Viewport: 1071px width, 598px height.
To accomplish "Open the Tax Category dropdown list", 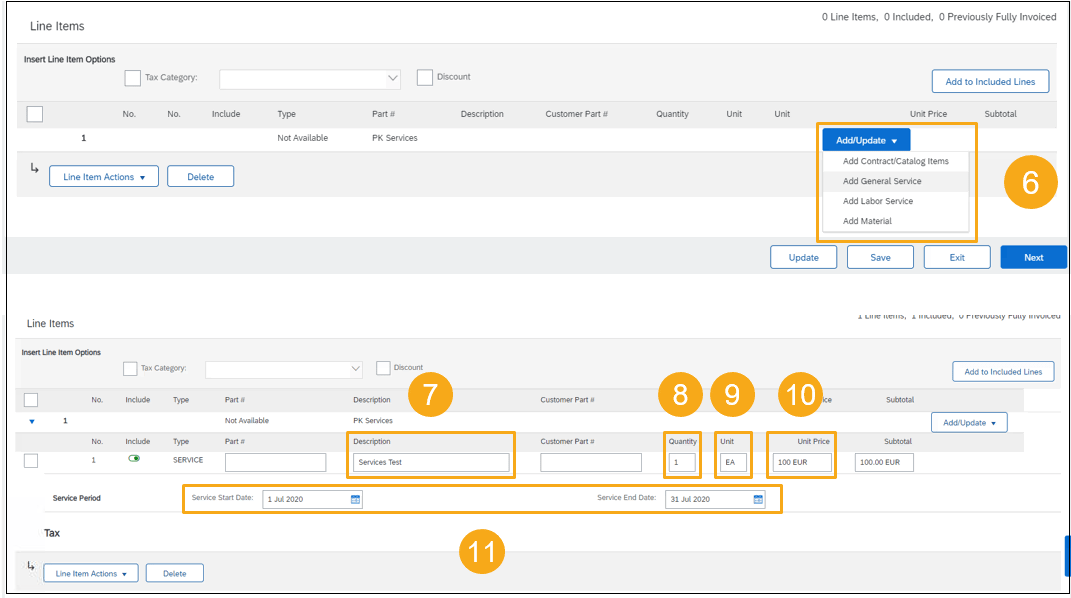I will click(x=310, y=78).
